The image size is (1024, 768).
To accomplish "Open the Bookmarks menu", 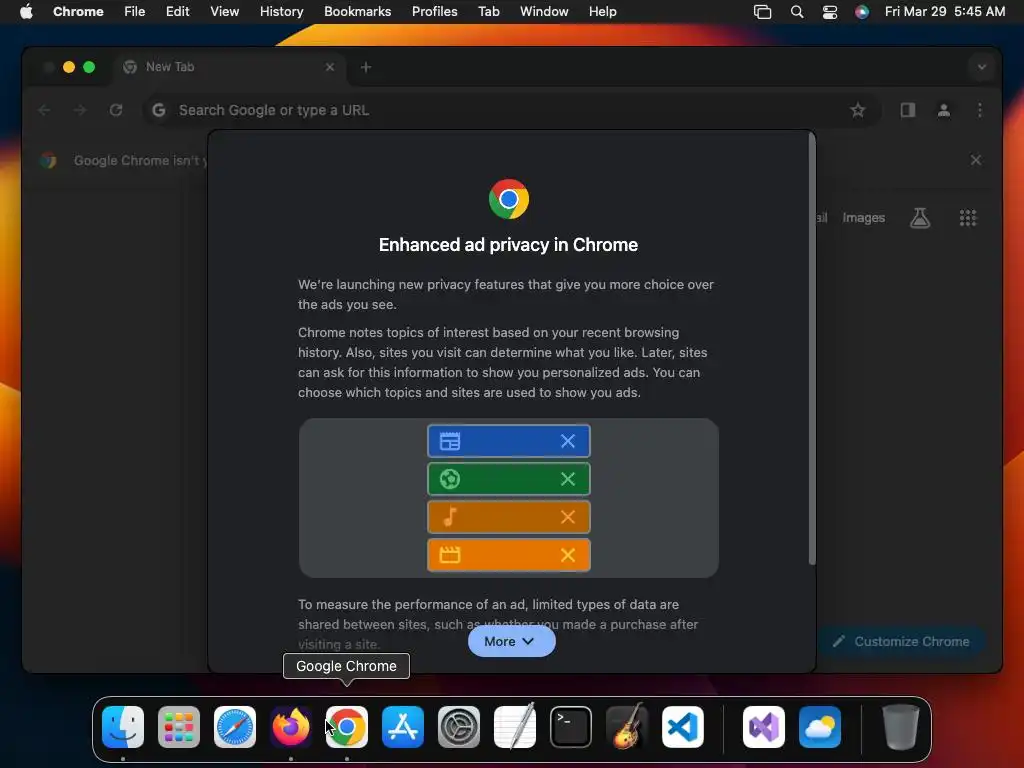I will pyautogui.click(x=358, y=12).
